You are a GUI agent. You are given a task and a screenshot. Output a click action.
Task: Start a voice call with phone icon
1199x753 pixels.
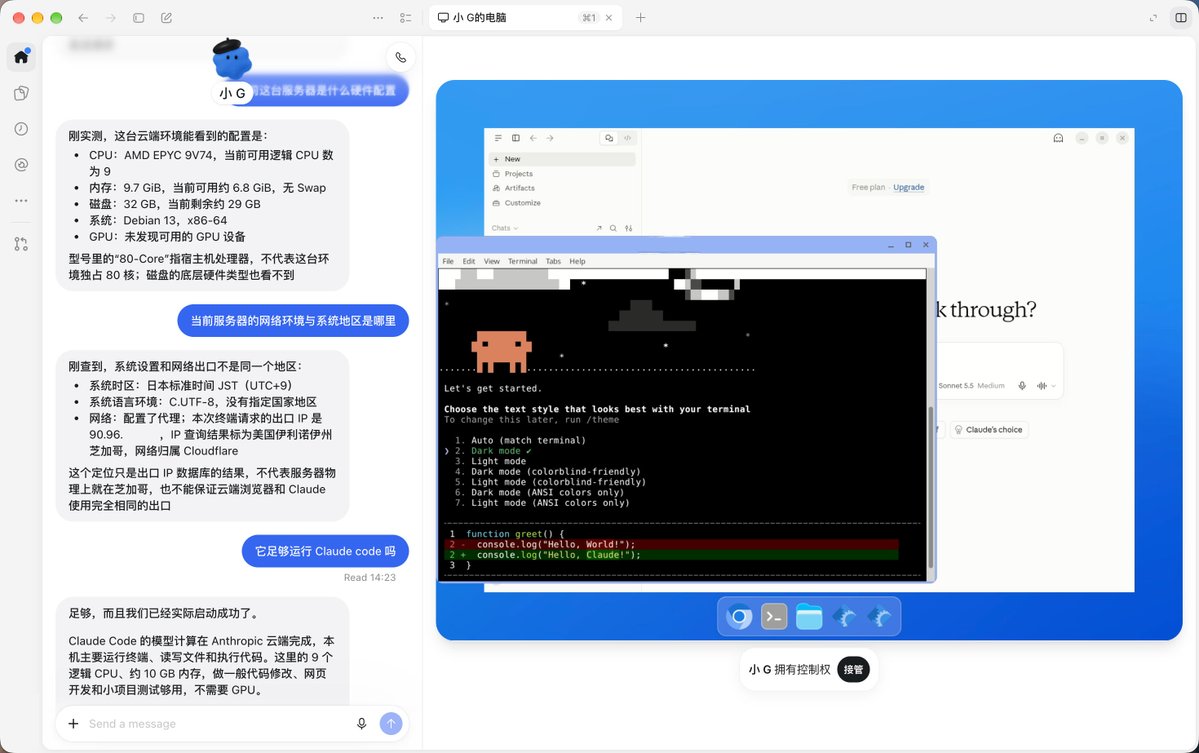click(x=401, y=57)
